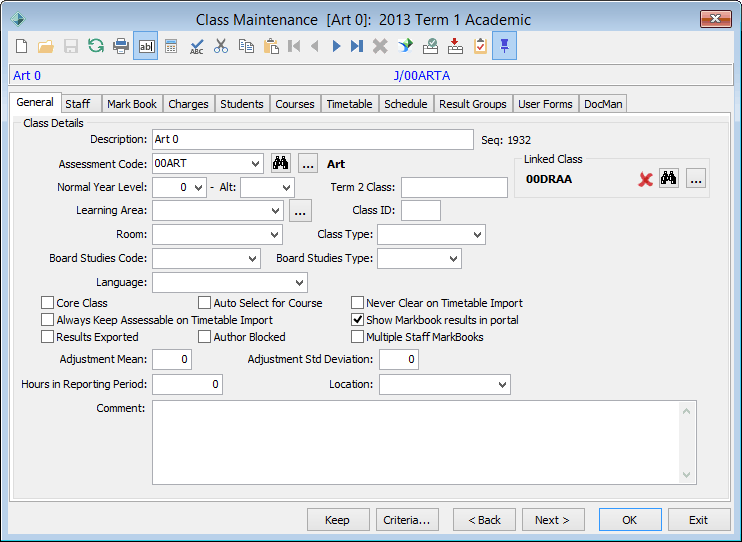The width and height of the screenshot is (742, 542).
Task: Remove linked class with red X
Action: (x=645, y=179)
